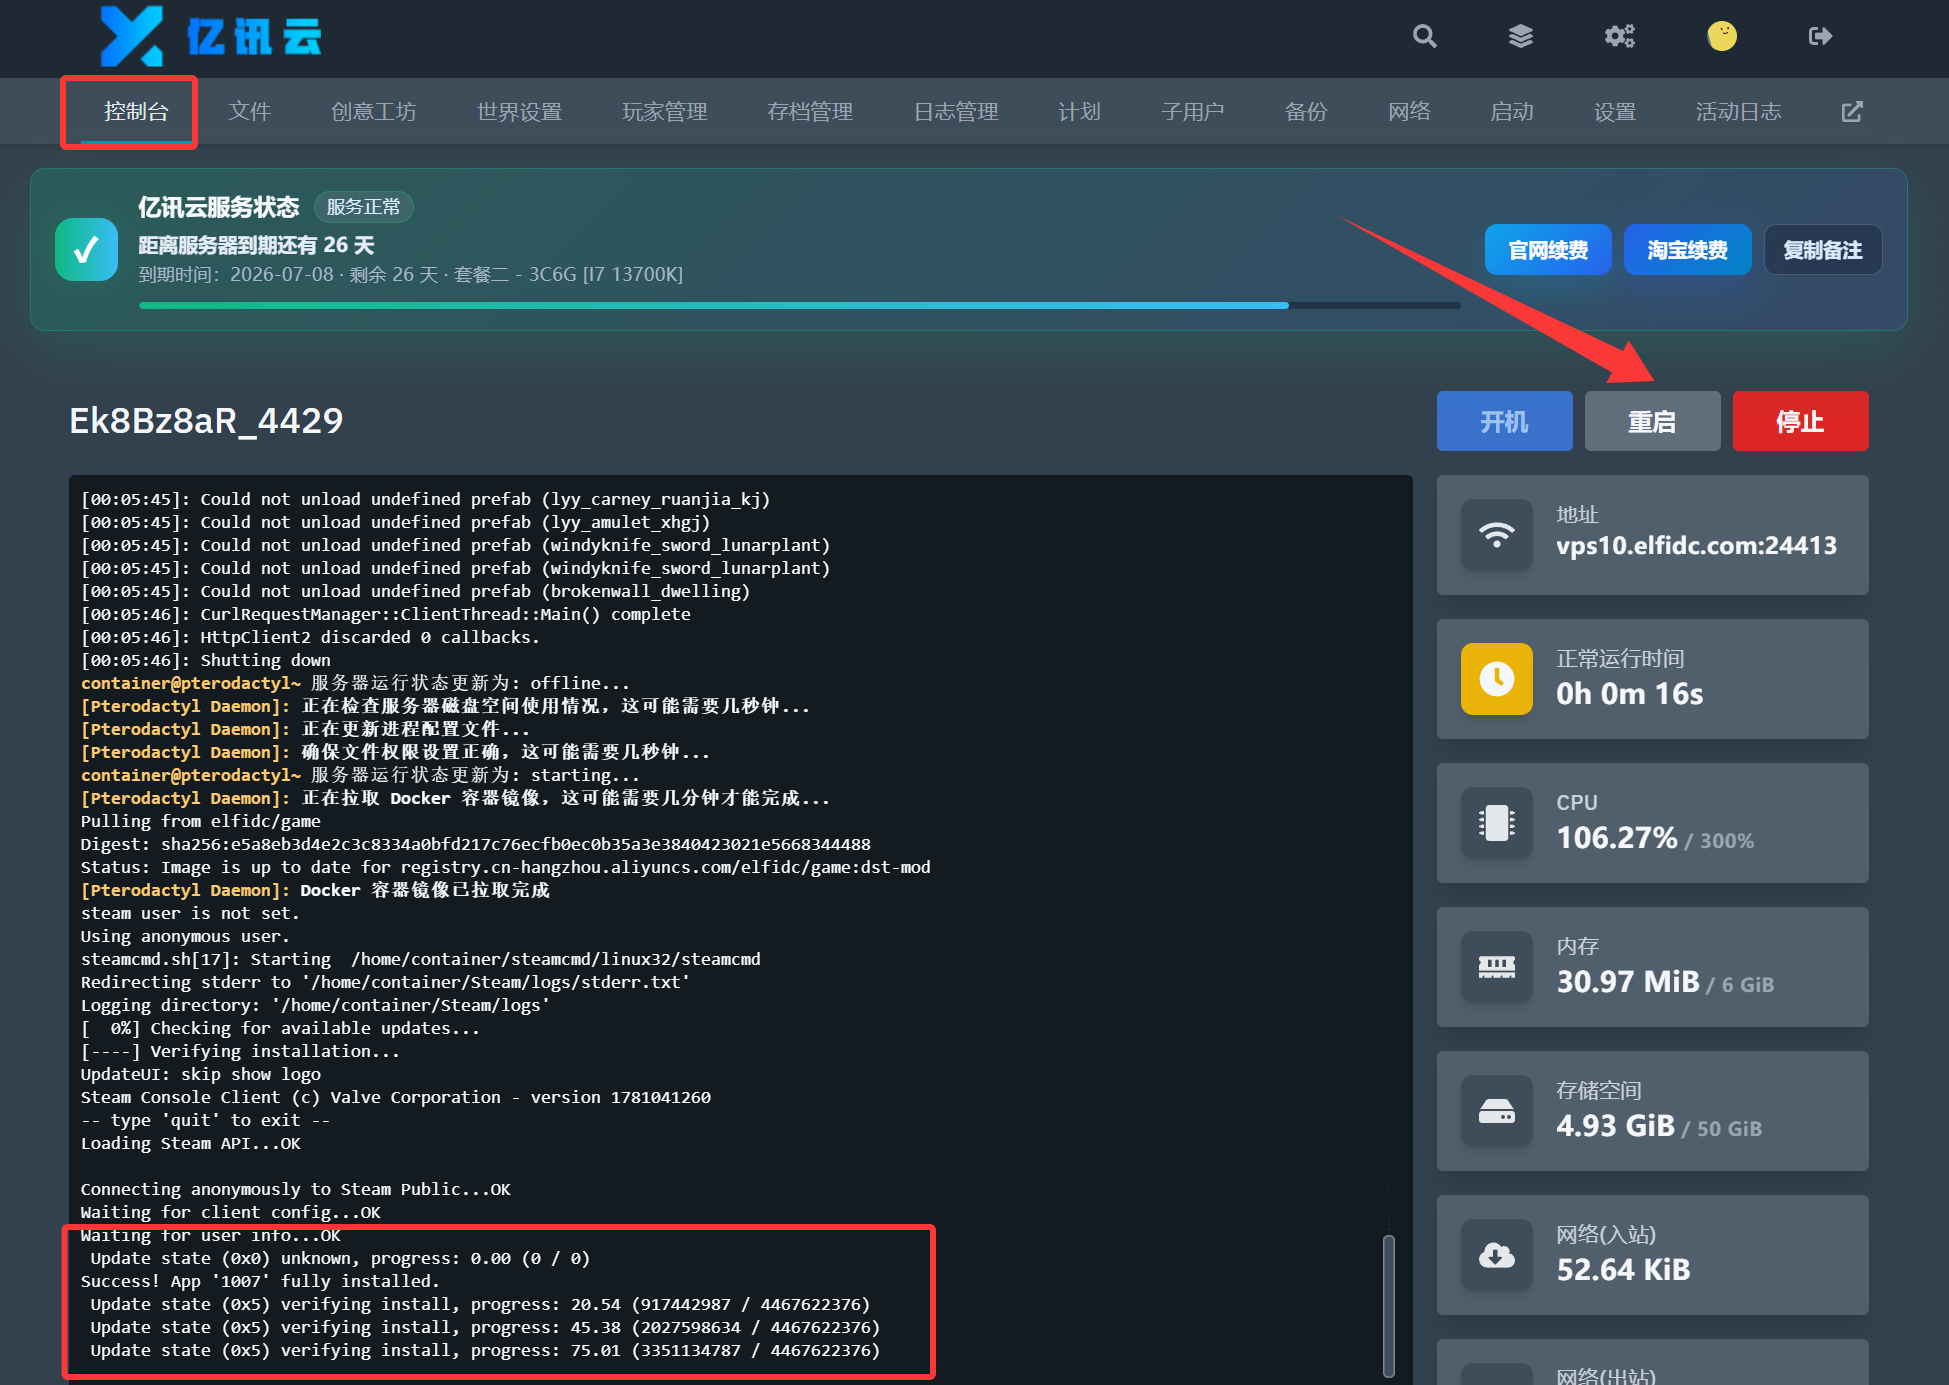The image size is (1949, 1385).
Task: Click the 'Using anonymous user.' console line
Action: tap(185, 936)
